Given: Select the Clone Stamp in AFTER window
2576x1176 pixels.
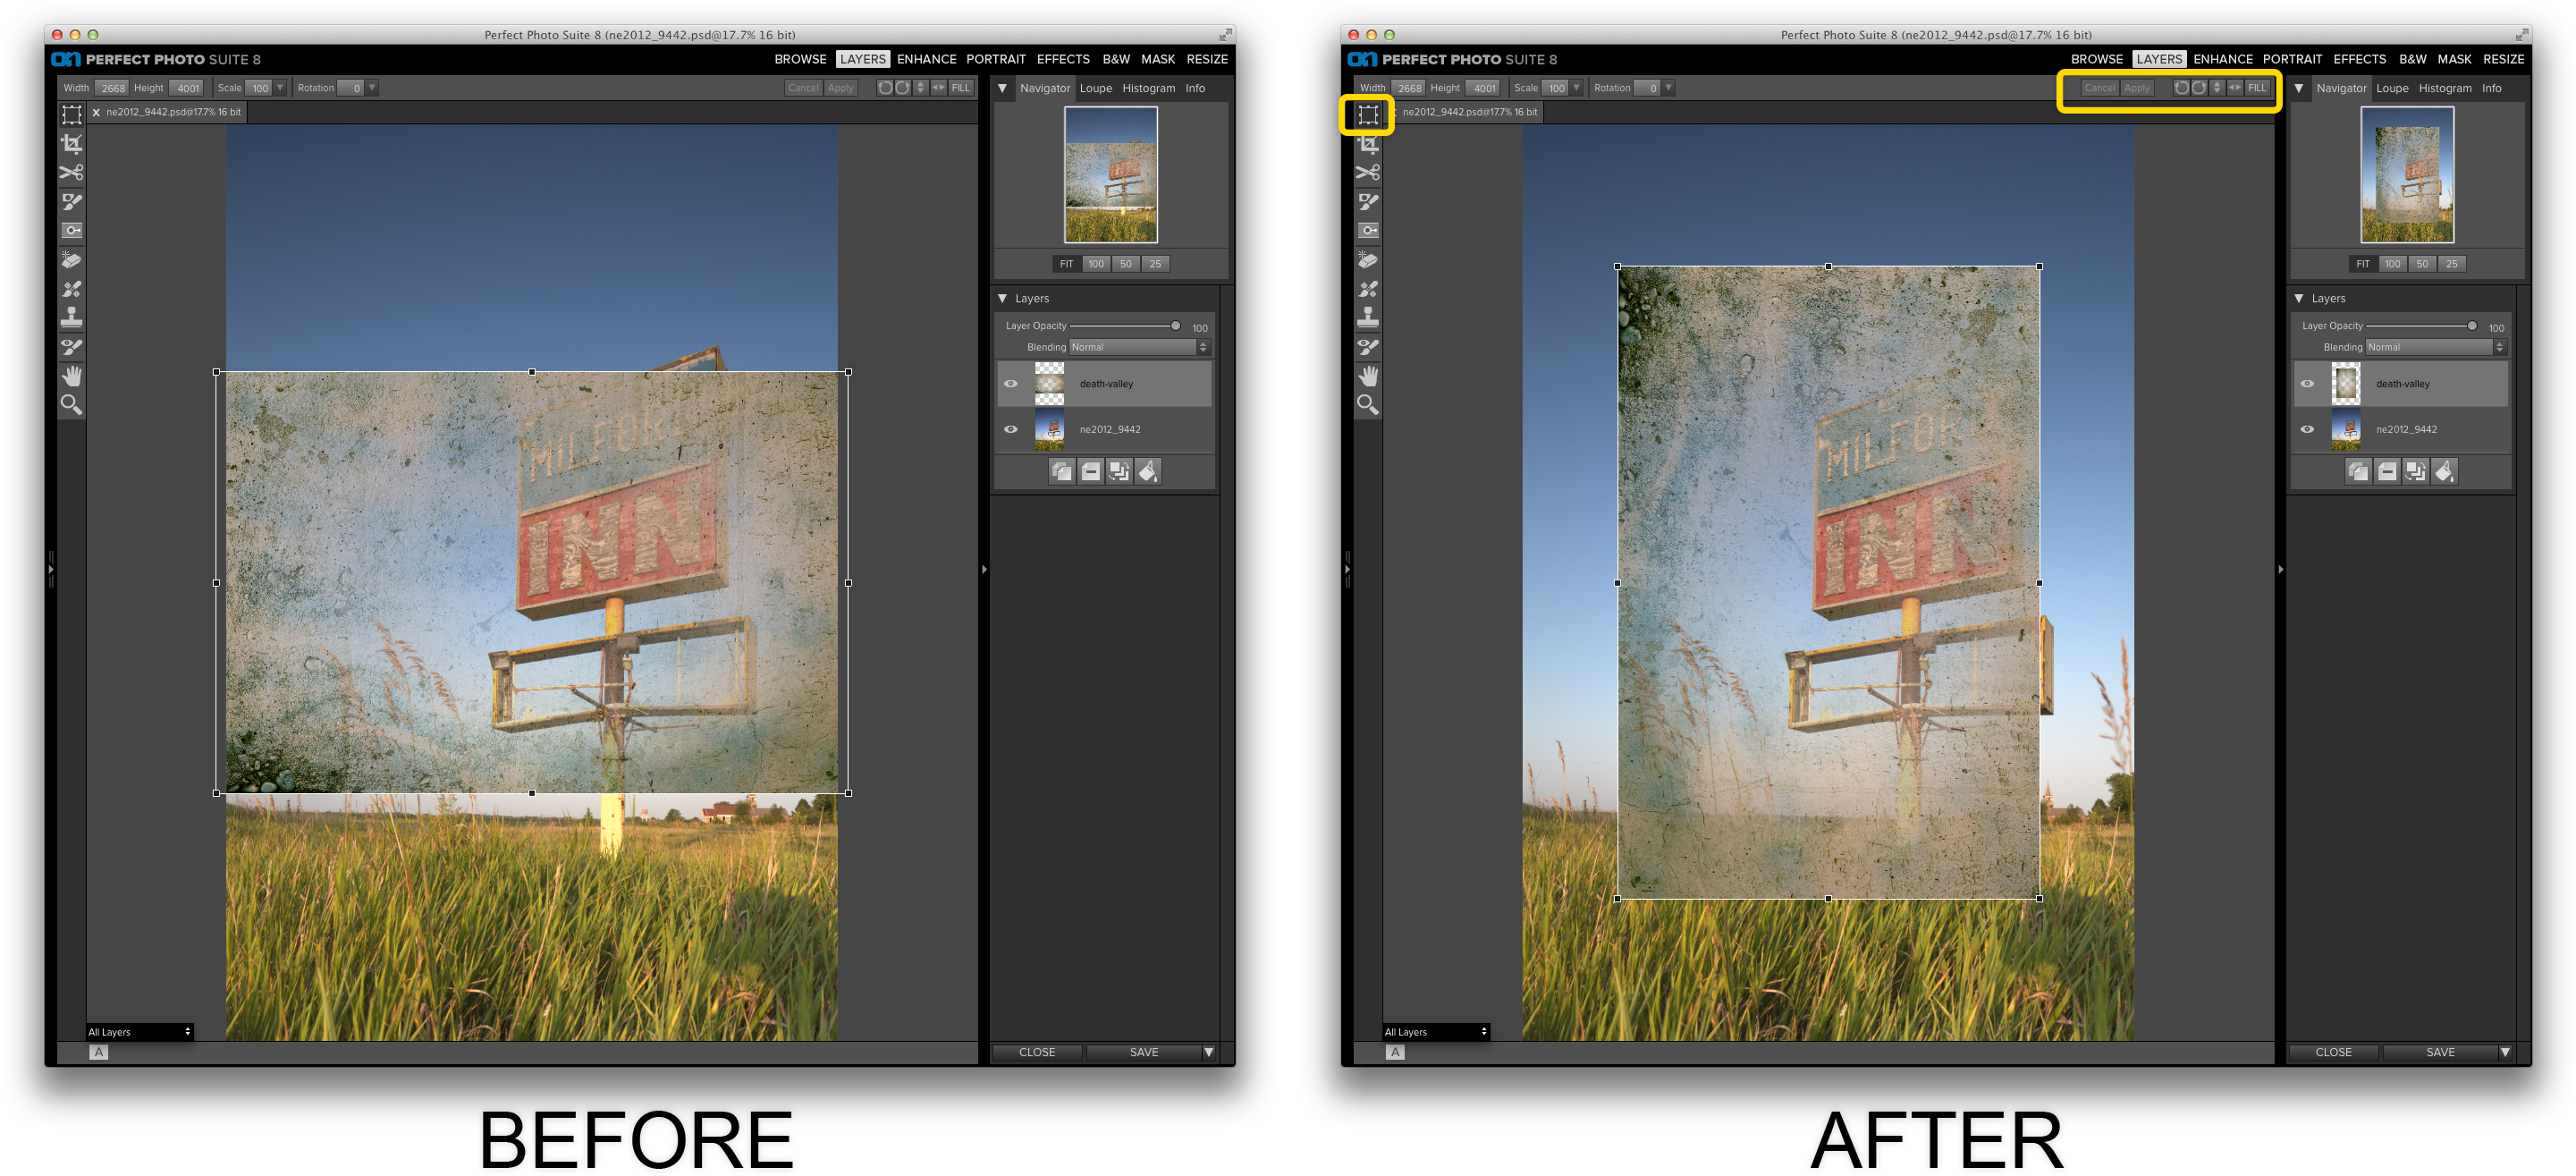Looking at the screenshot, I should [x=1368, y=318].
